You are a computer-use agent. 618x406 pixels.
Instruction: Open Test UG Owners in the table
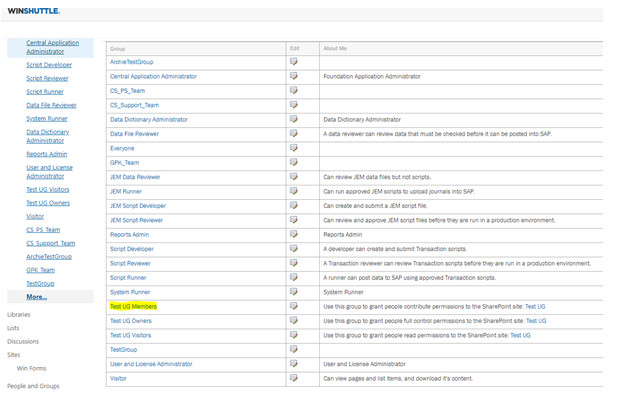point(131,321)
